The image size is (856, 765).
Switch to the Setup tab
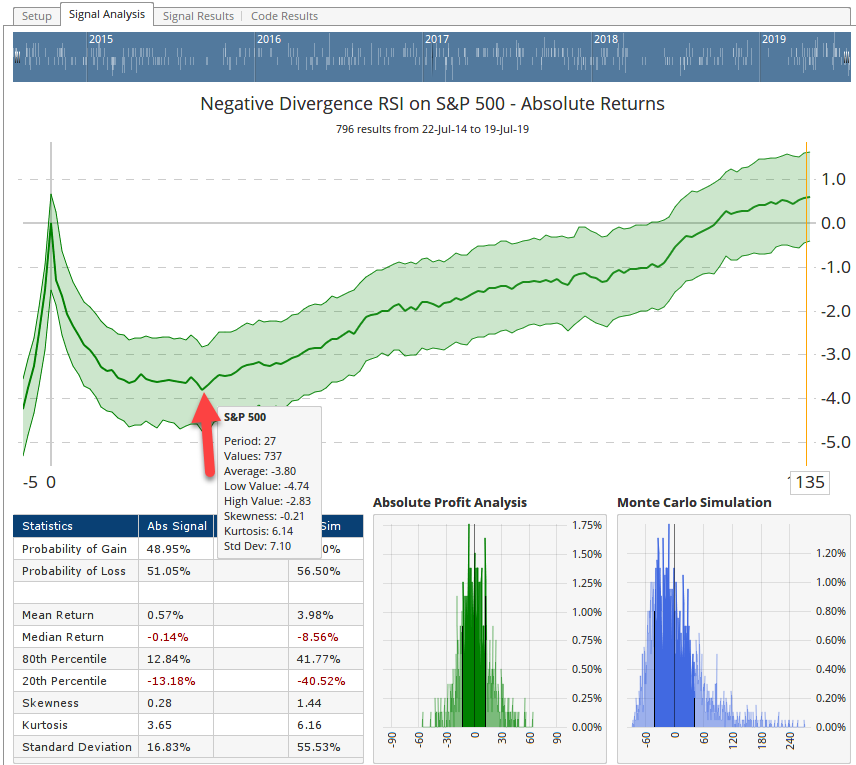[x=37, y=16]
